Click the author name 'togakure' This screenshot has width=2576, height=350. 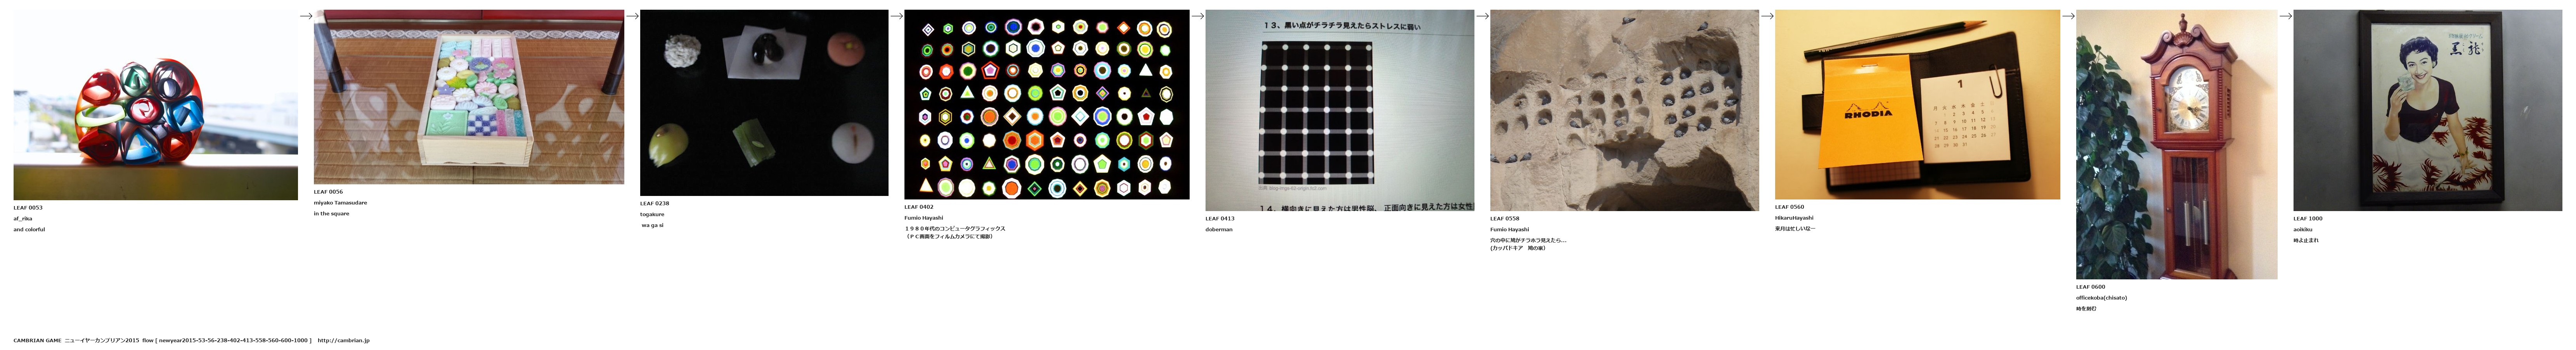pyautogui.click(x=652, y=215)
